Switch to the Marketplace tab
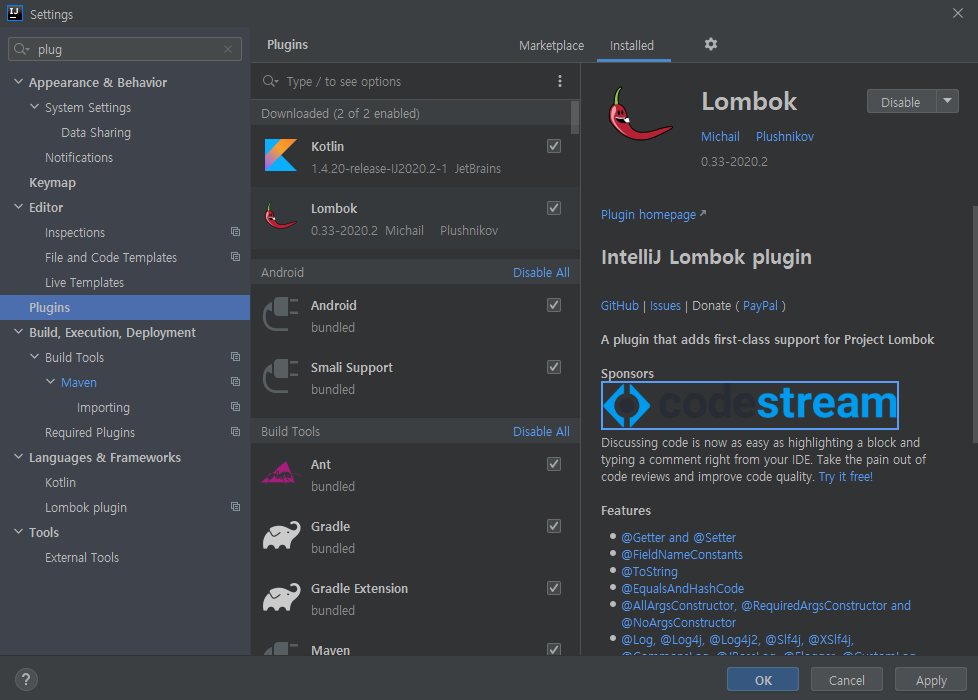 click(551, 46)
